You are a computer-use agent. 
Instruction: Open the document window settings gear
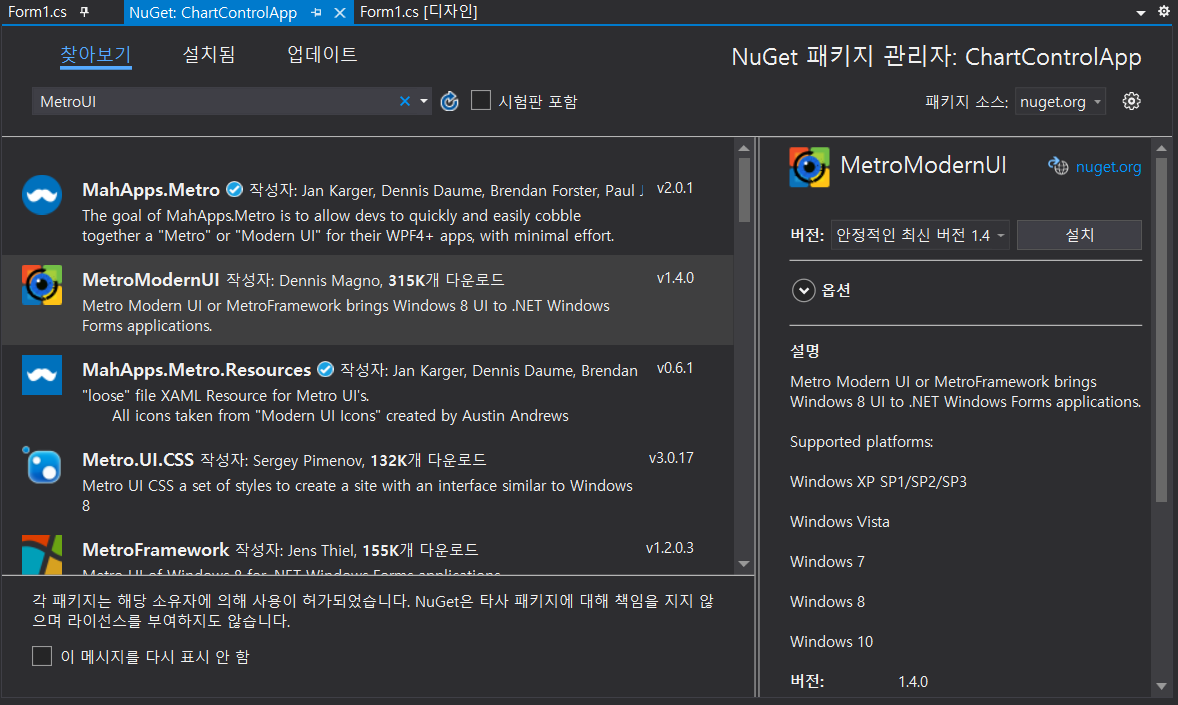click(x=1164, y=11)
